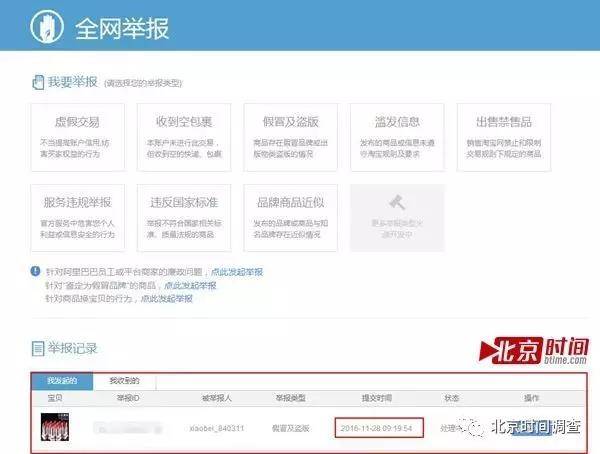Click the hand icon next to 我要举报

click(x=38, y=82)
